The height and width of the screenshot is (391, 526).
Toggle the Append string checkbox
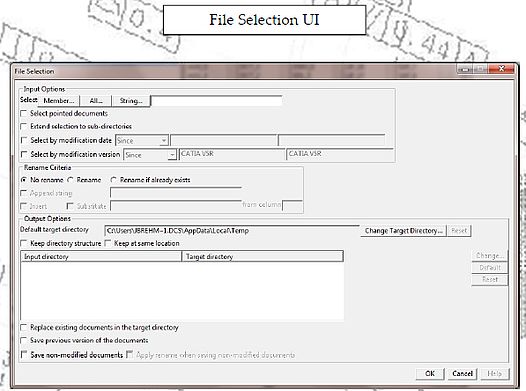(24, 193)
